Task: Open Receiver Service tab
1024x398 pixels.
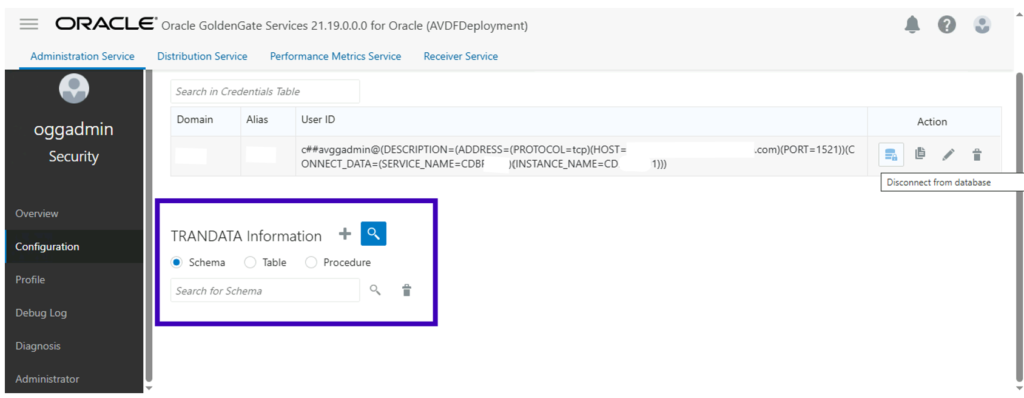Action: pyautogui.click(x=461, y=56)
